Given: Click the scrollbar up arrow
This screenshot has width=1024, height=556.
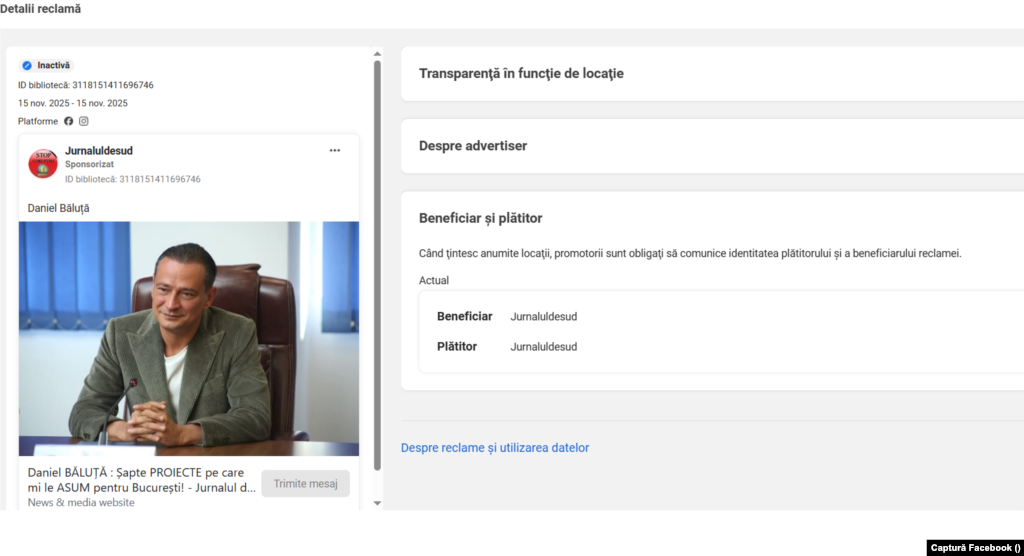Looking at the screenshot, I should (377, 54).
